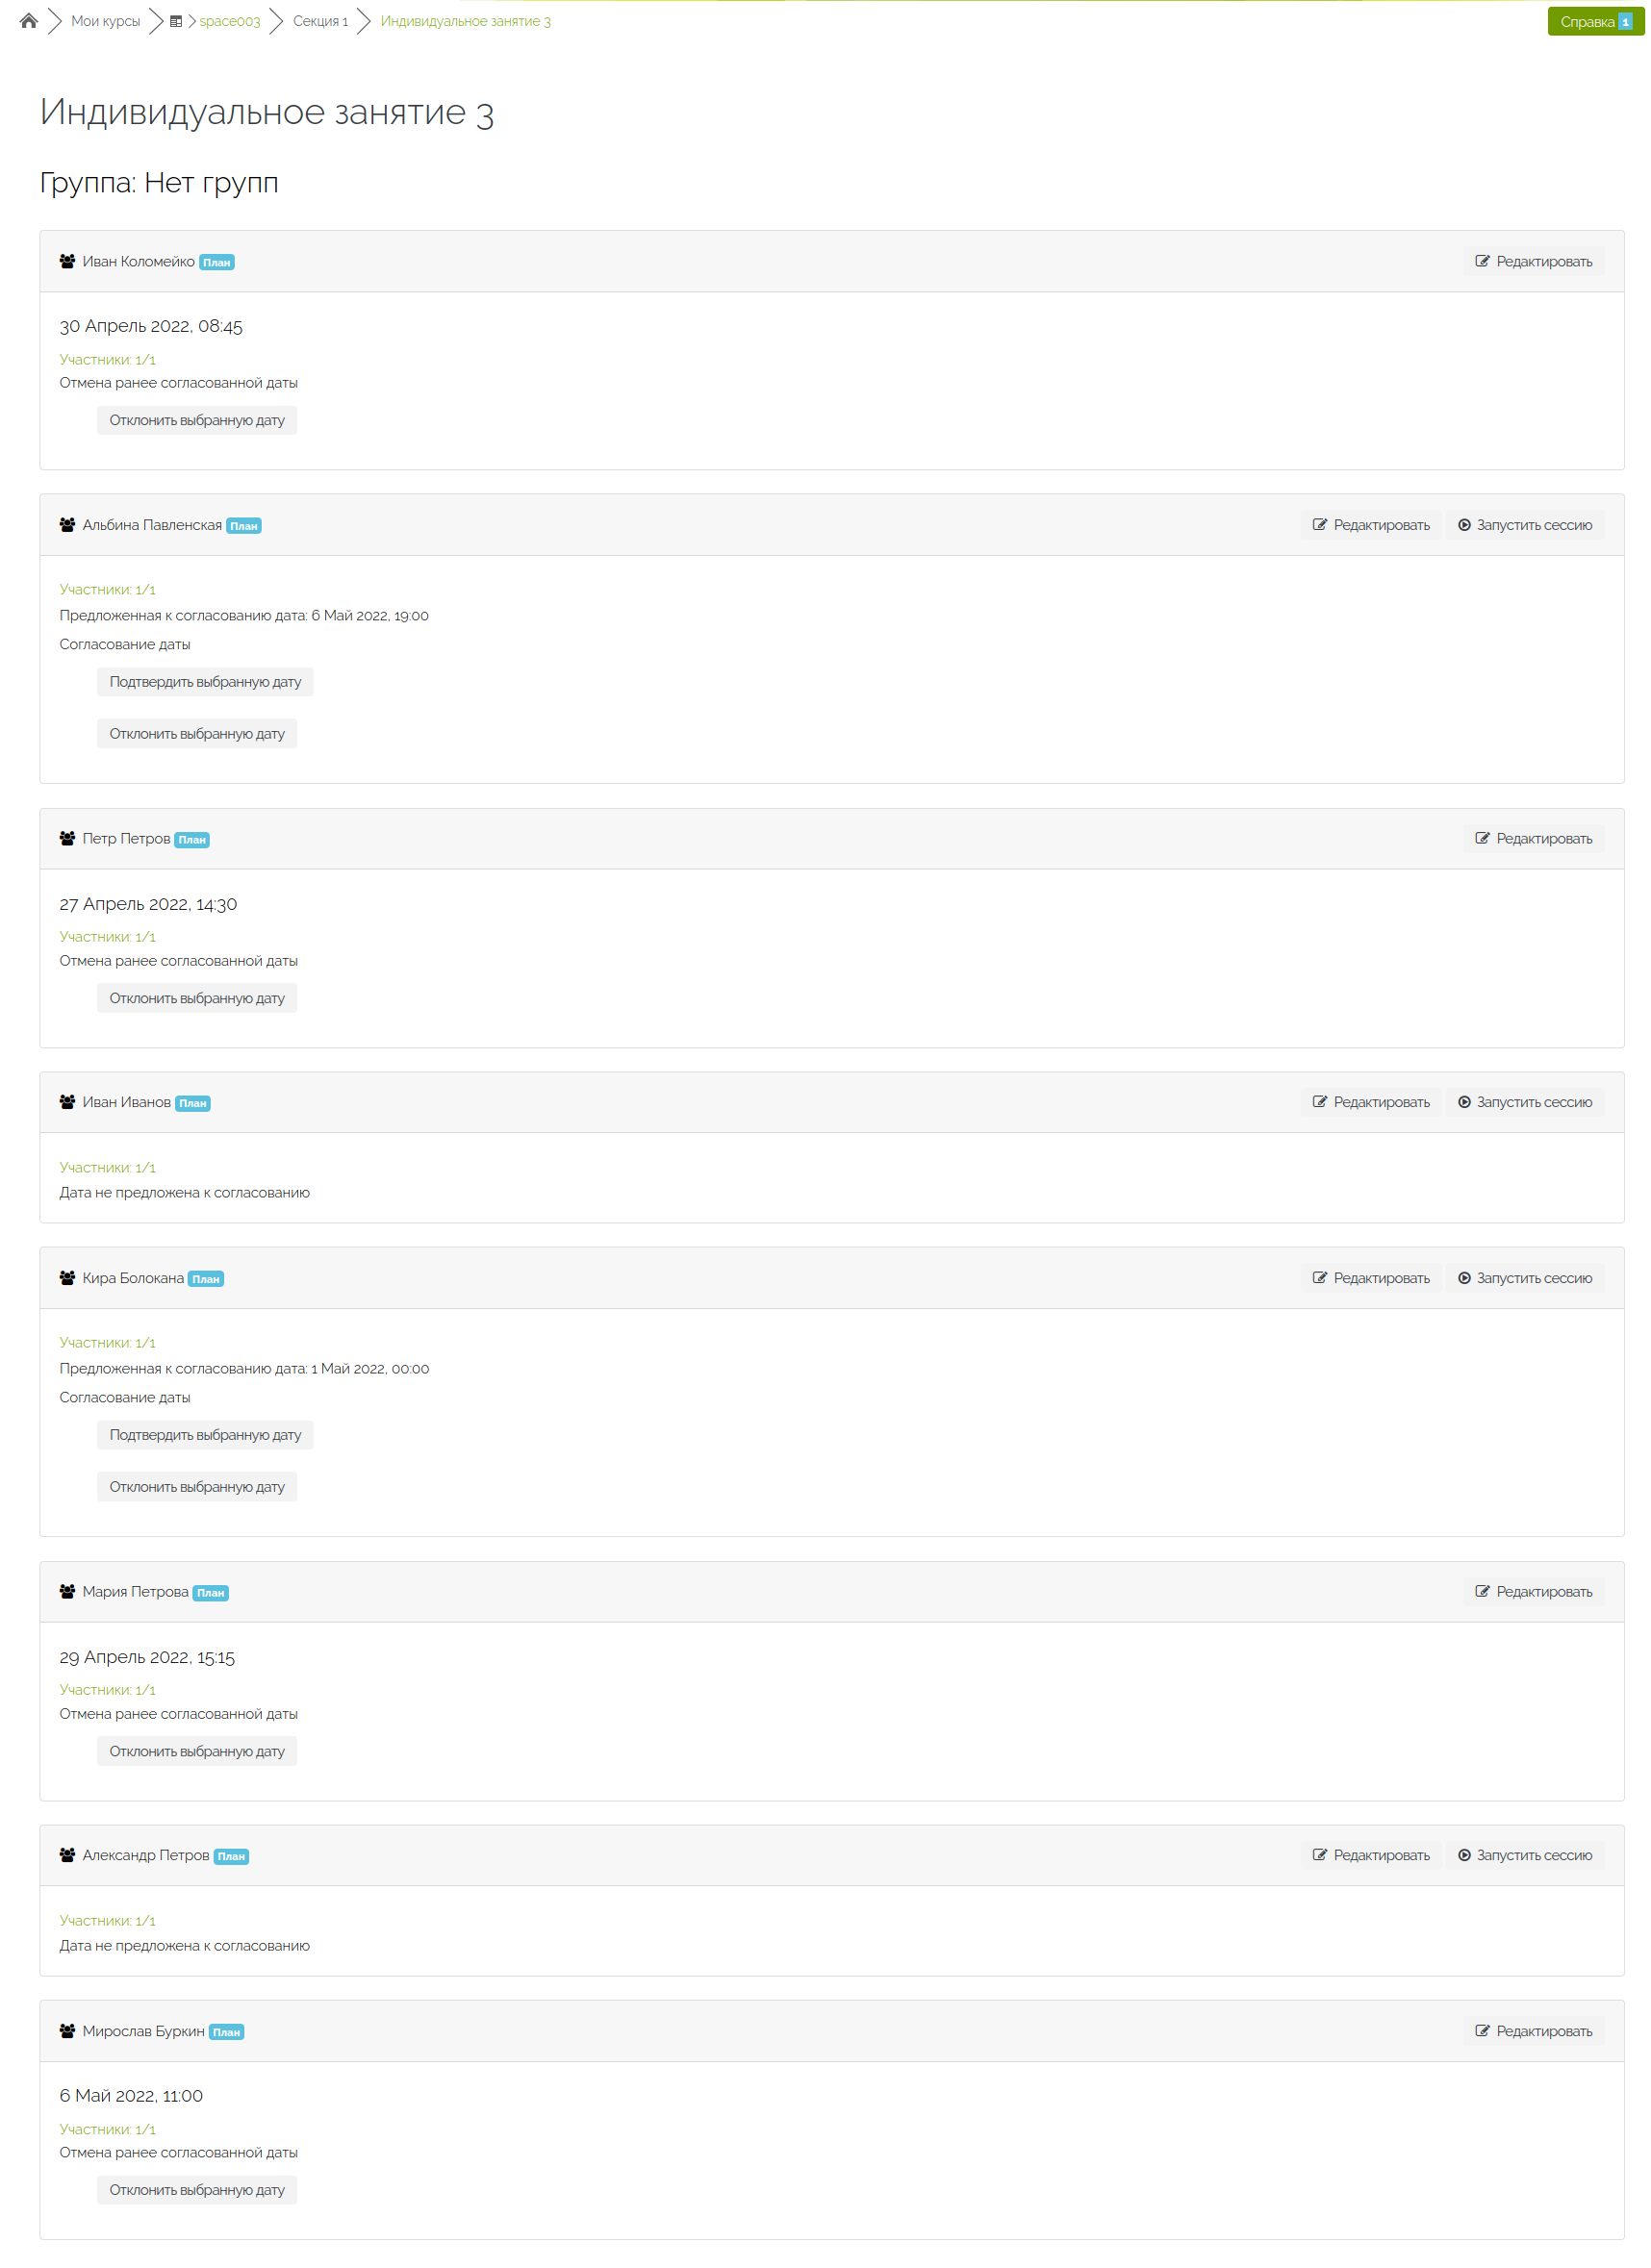Viewport: 1651px width, 2268px height.
Task: Confirm selected date for Кира Болокана
Action: pos(205,1435)
